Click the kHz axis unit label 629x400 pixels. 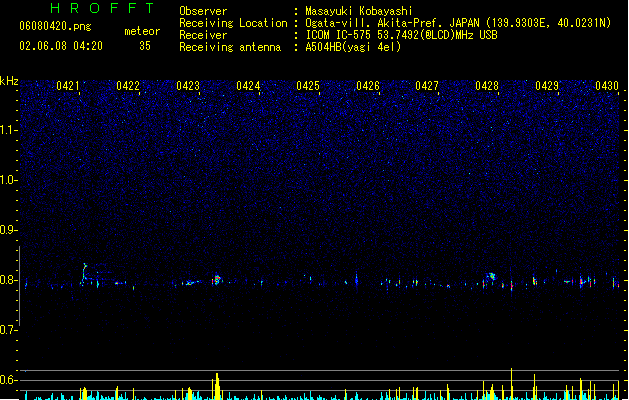[x=9, y=81]
